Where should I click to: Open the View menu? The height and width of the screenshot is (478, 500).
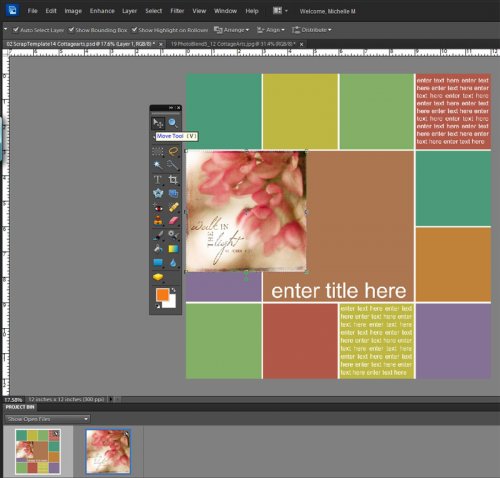pyautogui.click(x=199, y=11)
